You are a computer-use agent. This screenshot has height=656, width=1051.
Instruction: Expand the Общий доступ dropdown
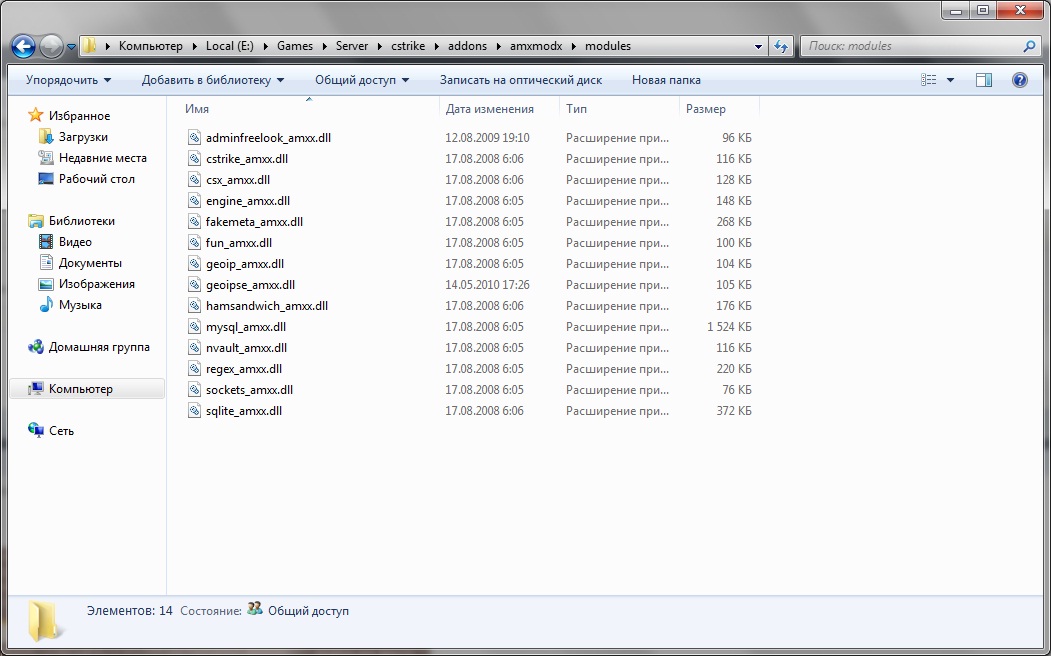pos(362,80)
